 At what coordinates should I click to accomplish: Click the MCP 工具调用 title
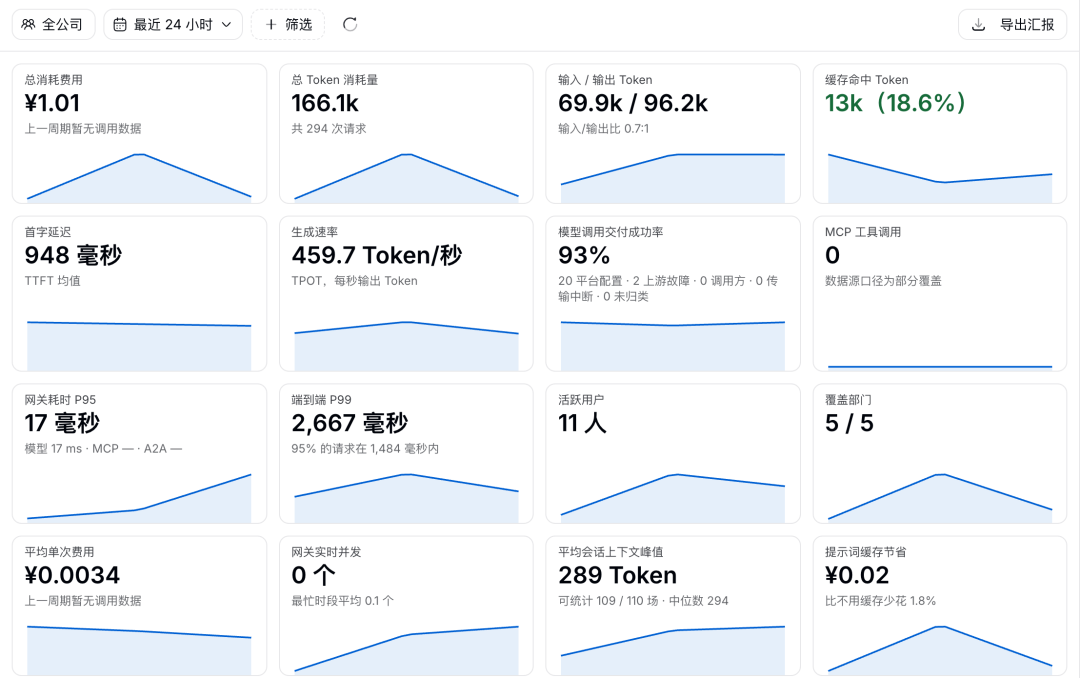[863, 232]
